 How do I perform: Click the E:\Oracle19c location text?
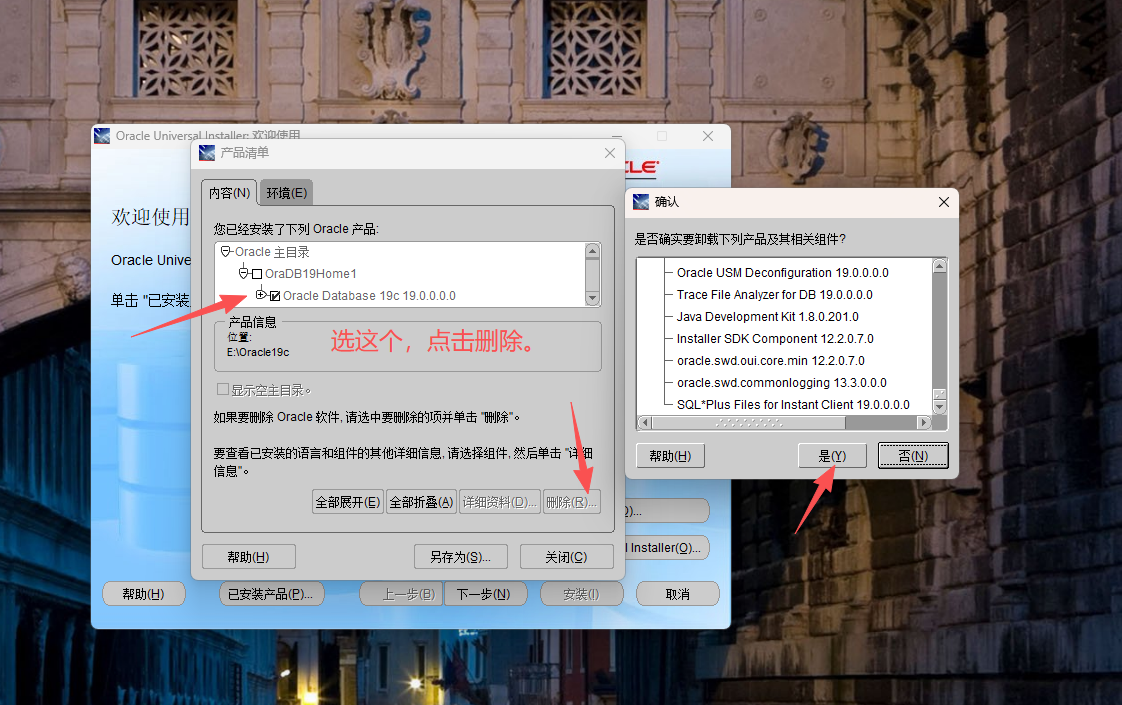pos(258,352)
